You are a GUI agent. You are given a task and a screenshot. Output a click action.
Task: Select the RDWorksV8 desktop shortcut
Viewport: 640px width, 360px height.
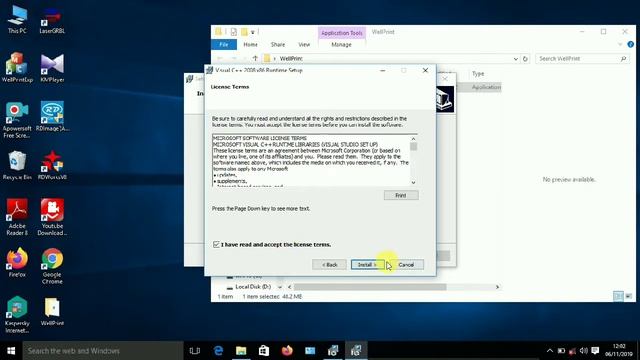pos(52,165)
